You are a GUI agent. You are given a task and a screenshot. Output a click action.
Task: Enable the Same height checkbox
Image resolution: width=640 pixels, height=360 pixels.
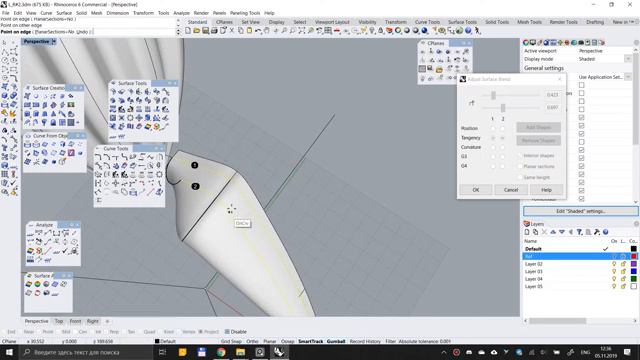[520, 178]
